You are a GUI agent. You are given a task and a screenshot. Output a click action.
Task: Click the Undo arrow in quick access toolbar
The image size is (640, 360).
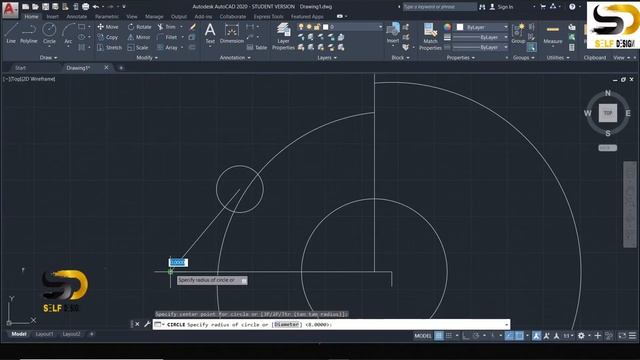coord(96,7)
